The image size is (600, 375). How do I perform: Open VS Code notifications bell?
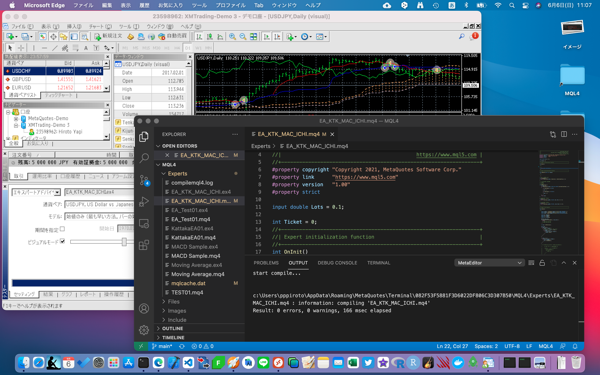click(x=575, y=346)
